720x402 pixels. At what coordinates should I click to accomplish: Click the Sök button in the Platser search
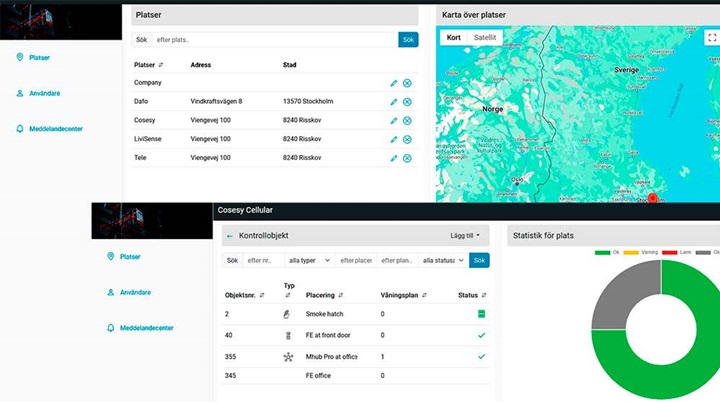tap(408, 40)
